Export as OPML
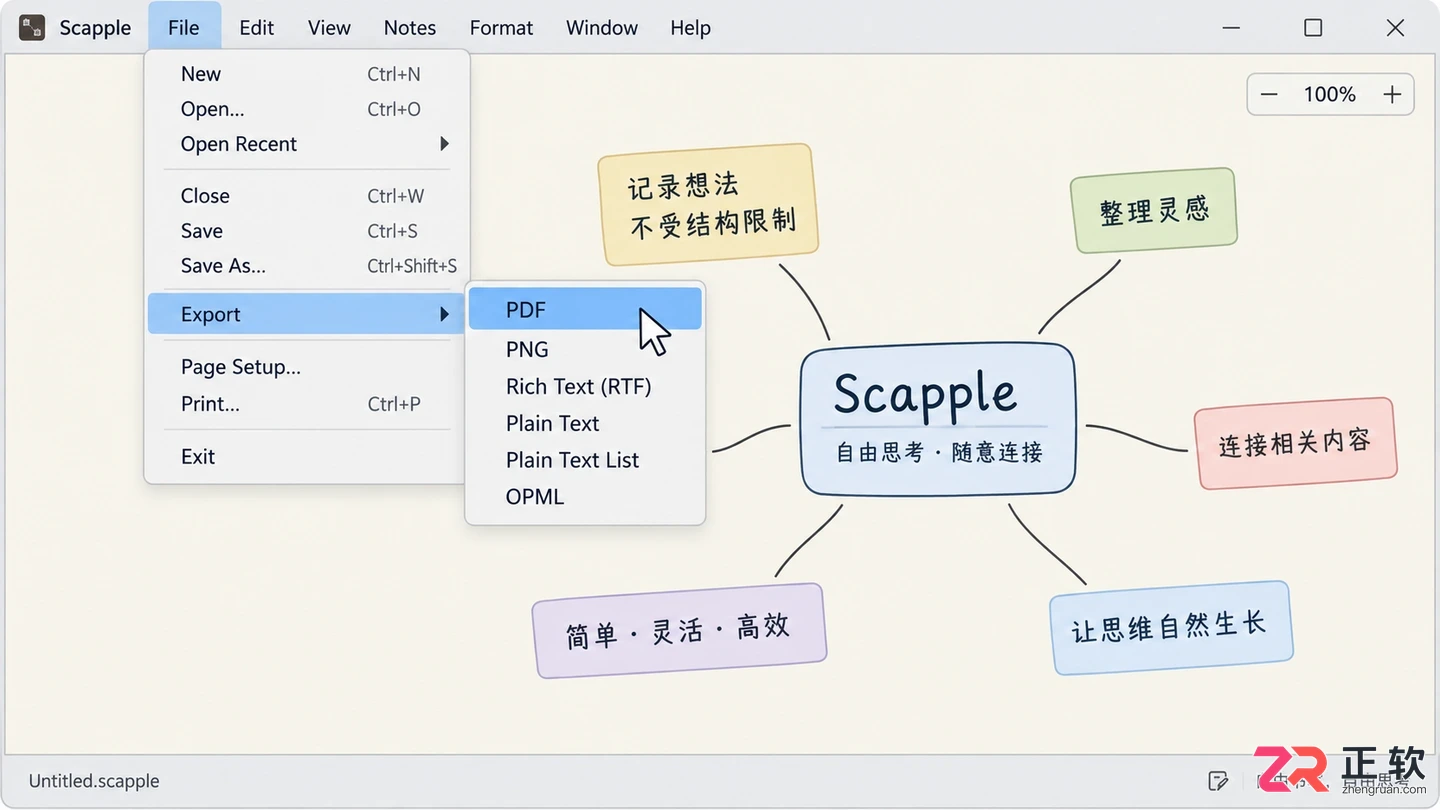The image size is (1440, 810). (x=585, y=497)
